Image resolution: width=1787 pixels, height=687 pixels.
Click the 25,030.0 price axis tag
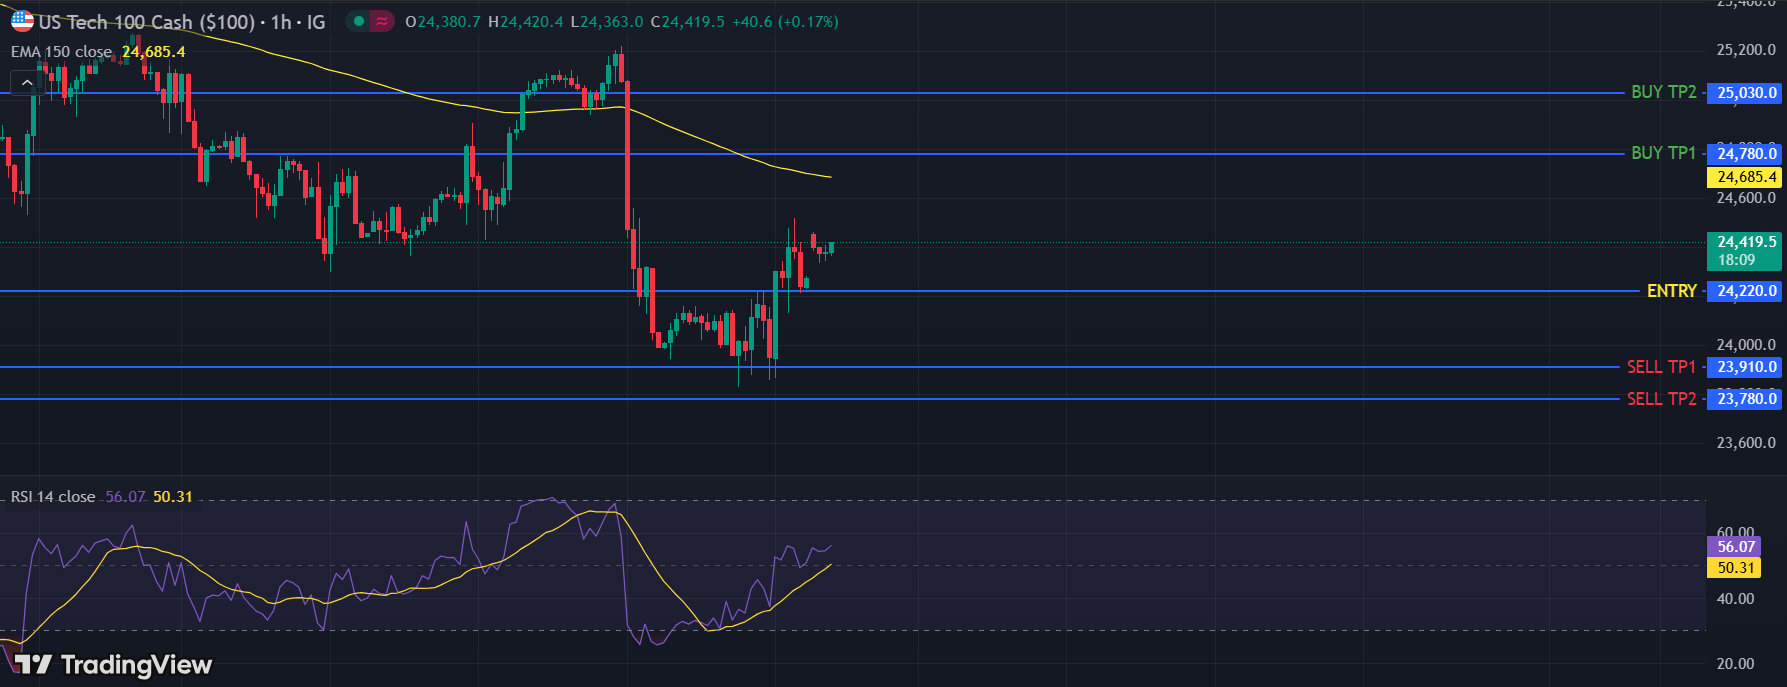coord(1746,93)
